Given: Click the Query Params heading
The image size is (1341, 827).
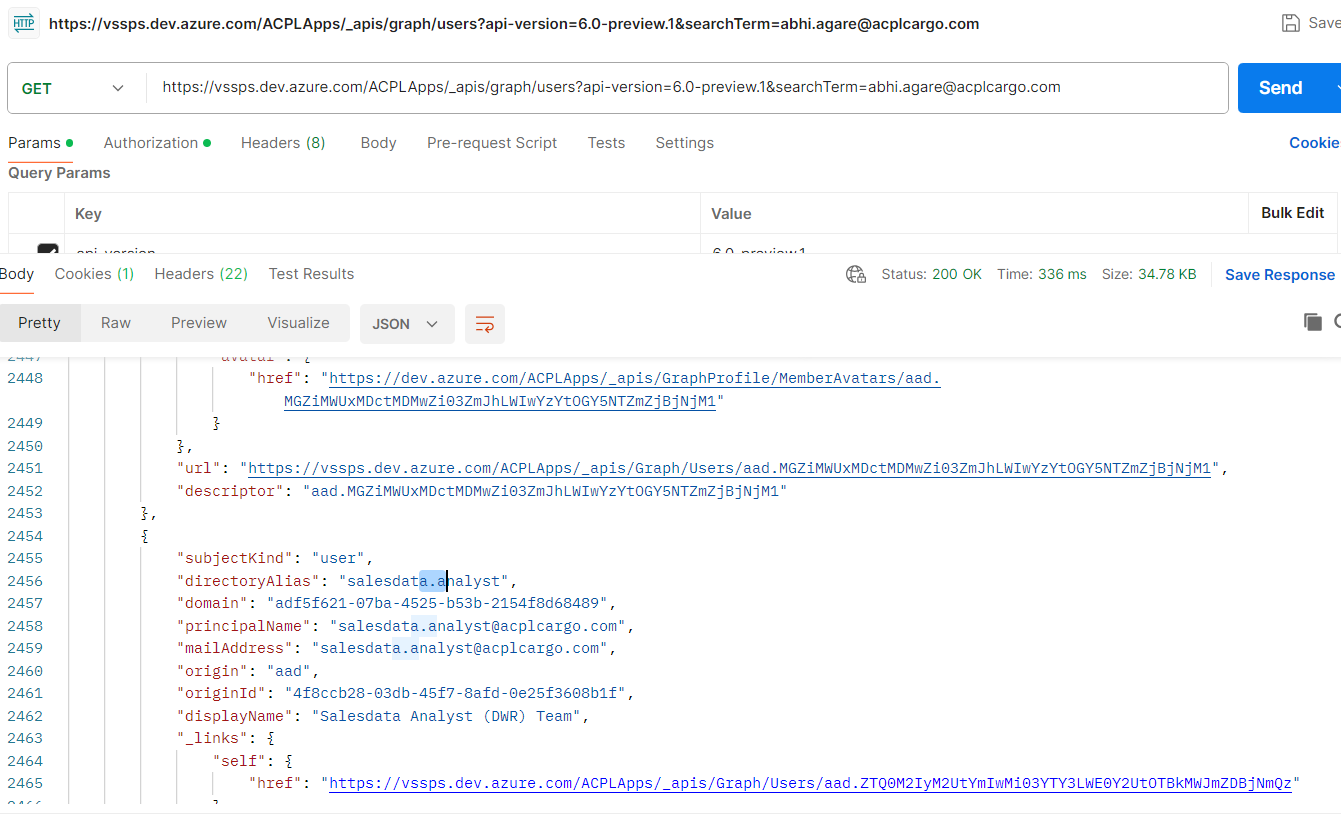Looking at the screenshot, I should [x=59, y=173].
